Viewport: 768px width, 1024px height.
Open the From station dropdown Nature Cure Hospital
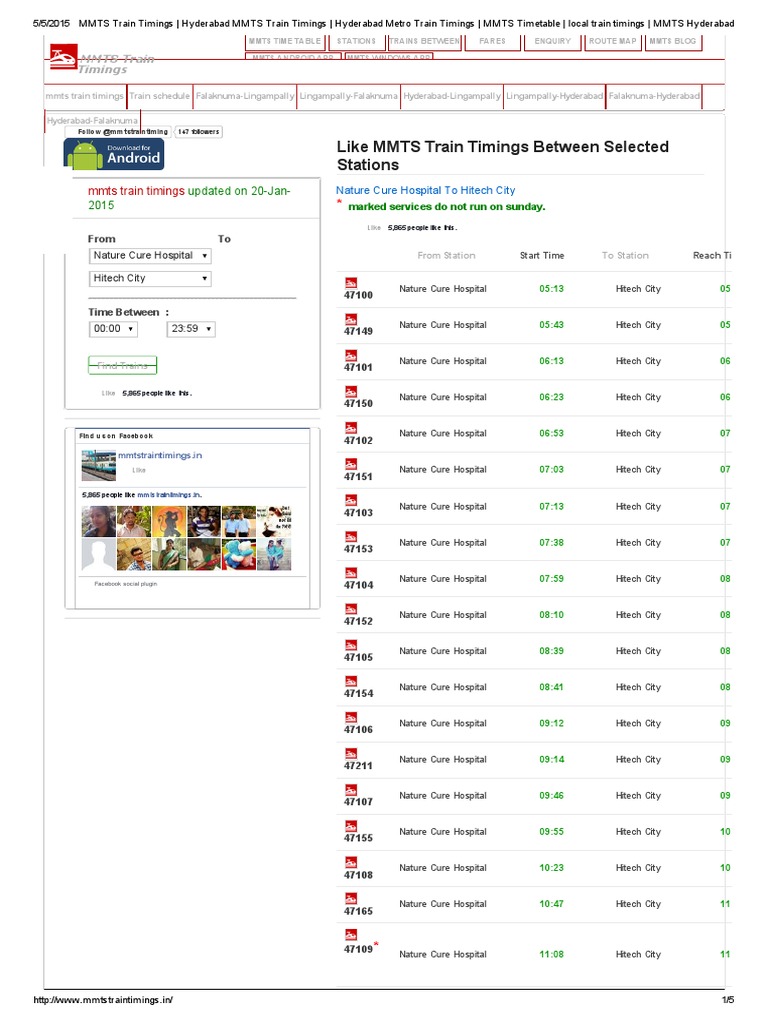coord(150,256)
